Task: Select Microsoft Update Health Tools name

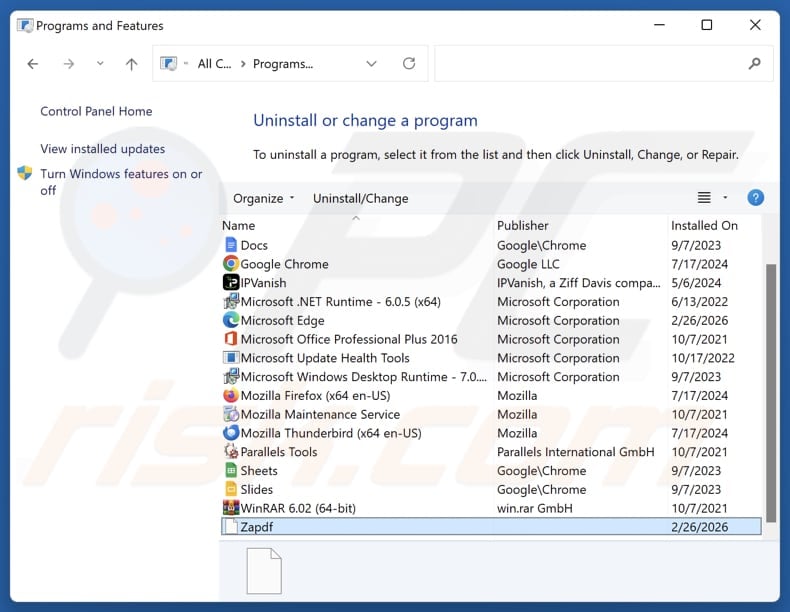Action: (325, 358)
